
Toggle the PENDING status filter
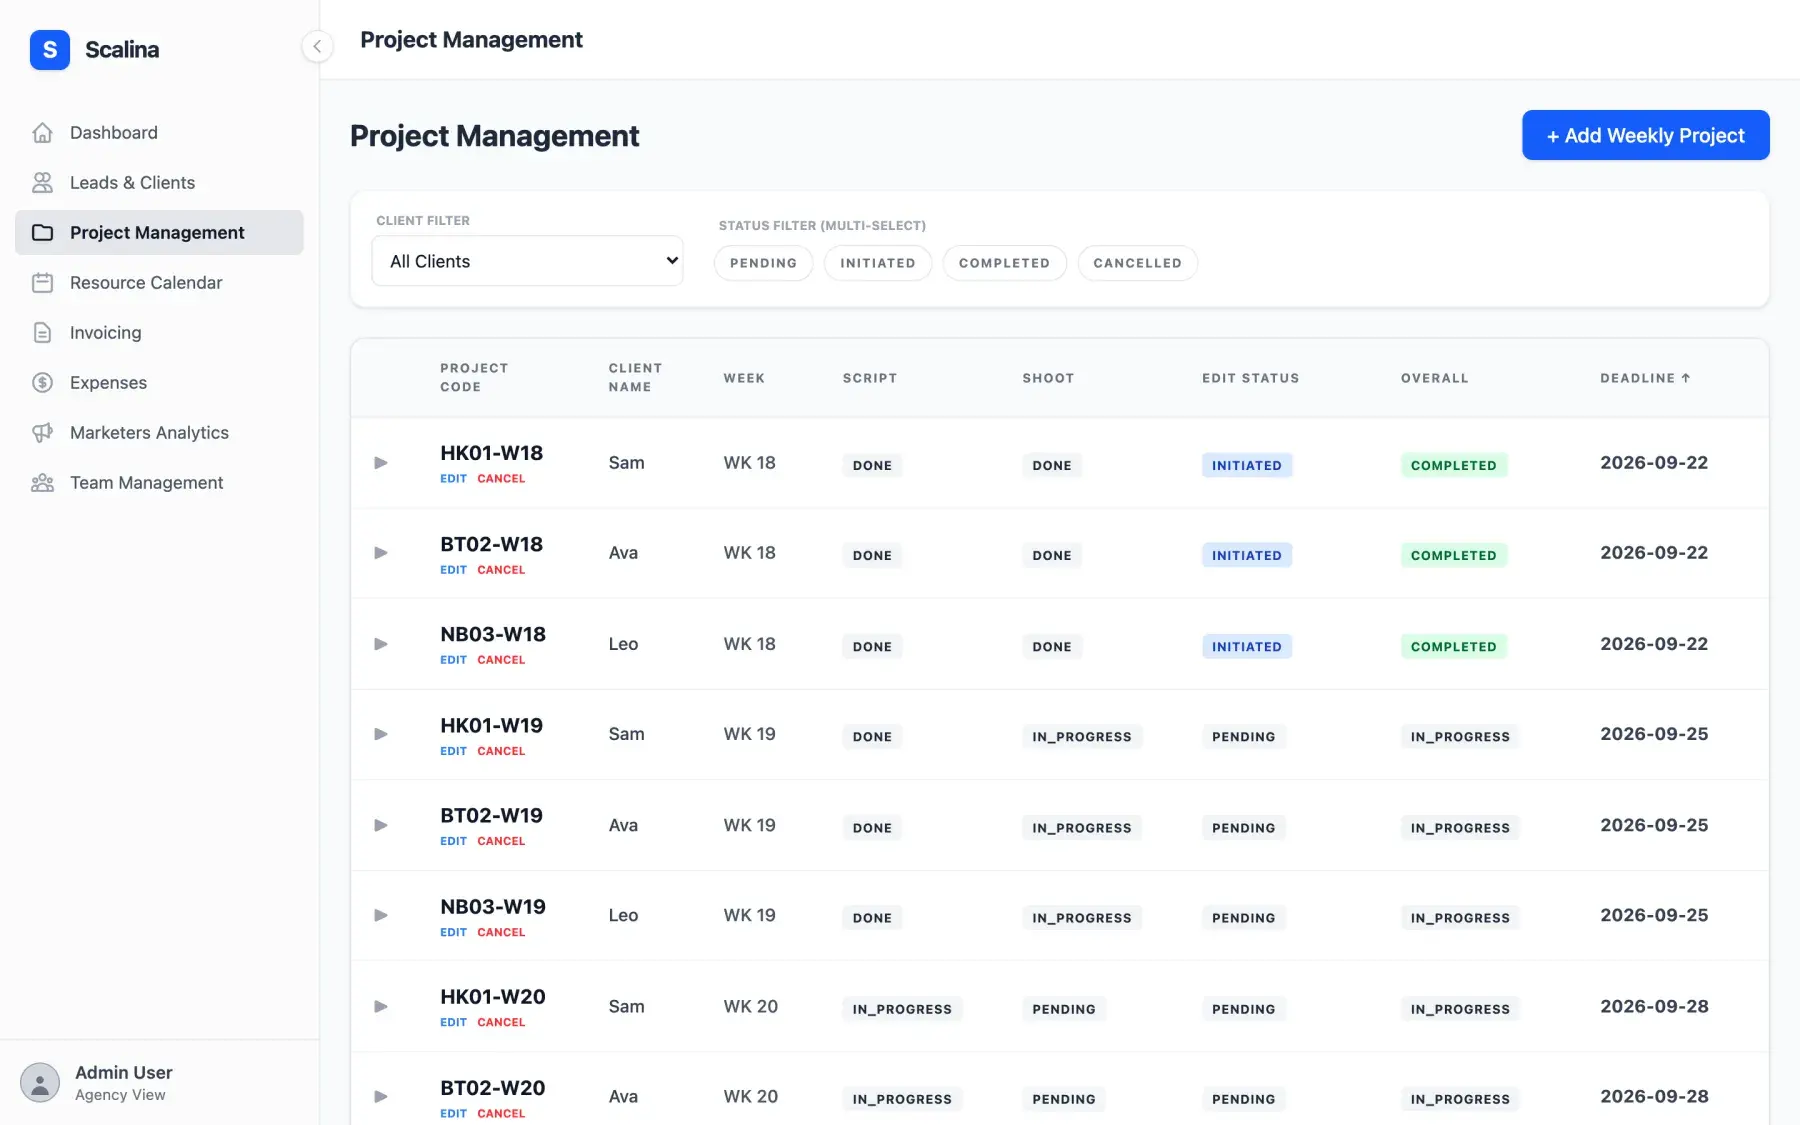point(763,263)
